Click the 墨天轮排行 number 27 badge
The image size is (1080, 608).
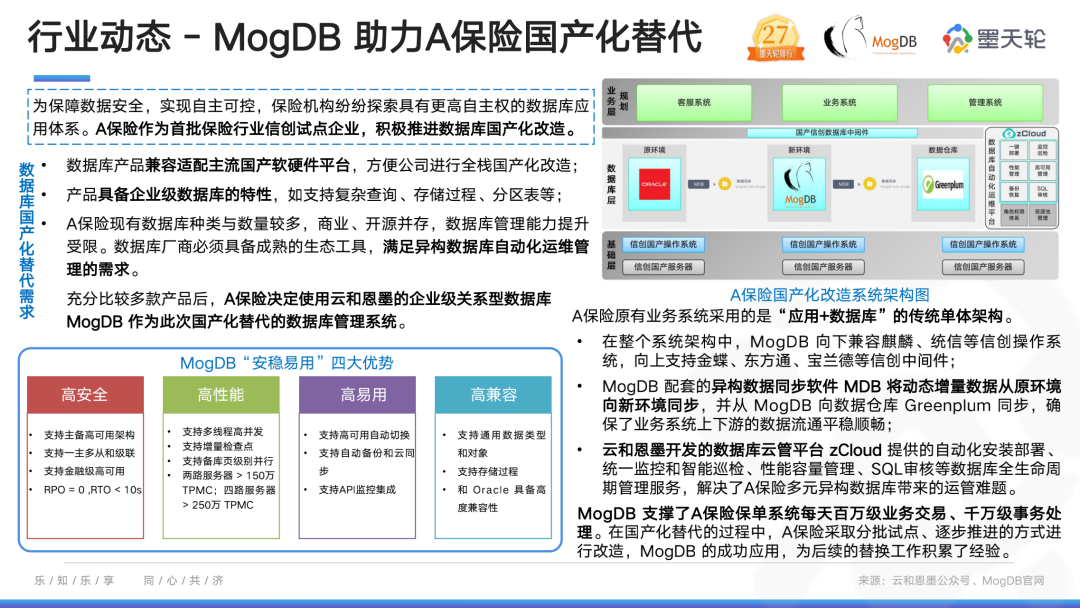click(x=776, y=38)
